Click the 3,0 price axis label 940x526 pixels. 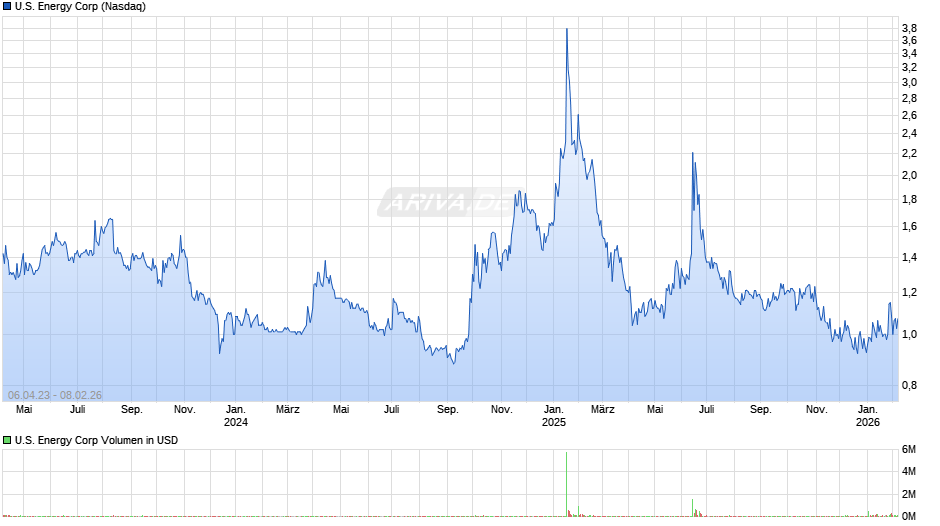(909, 82)
